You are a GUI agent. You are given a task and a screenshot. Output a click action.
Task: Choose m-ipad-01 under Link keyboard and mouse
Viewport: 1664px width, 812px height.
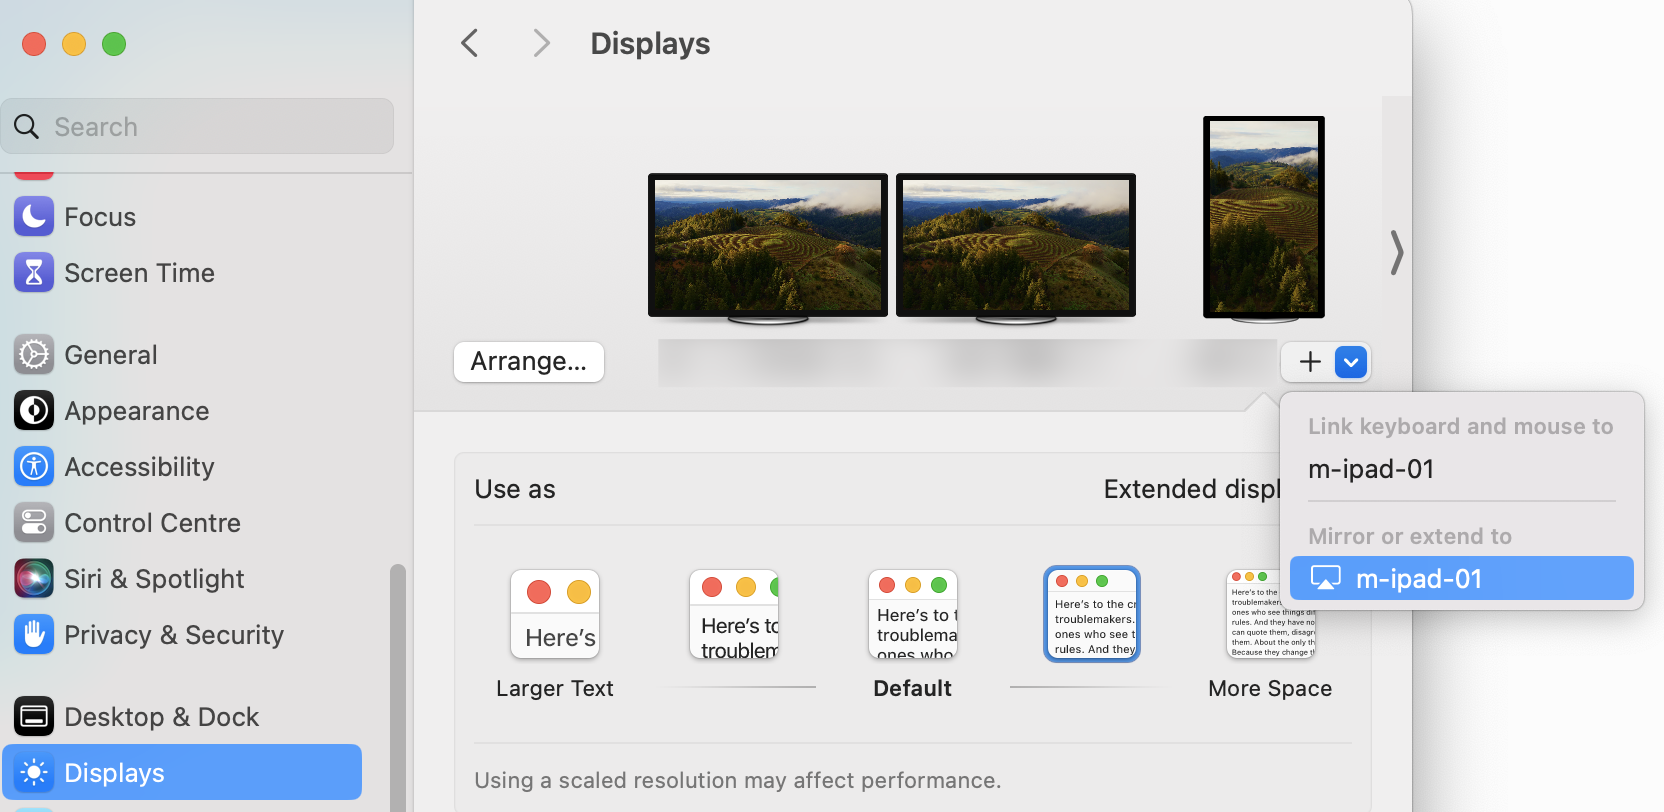click(1371, 469)
